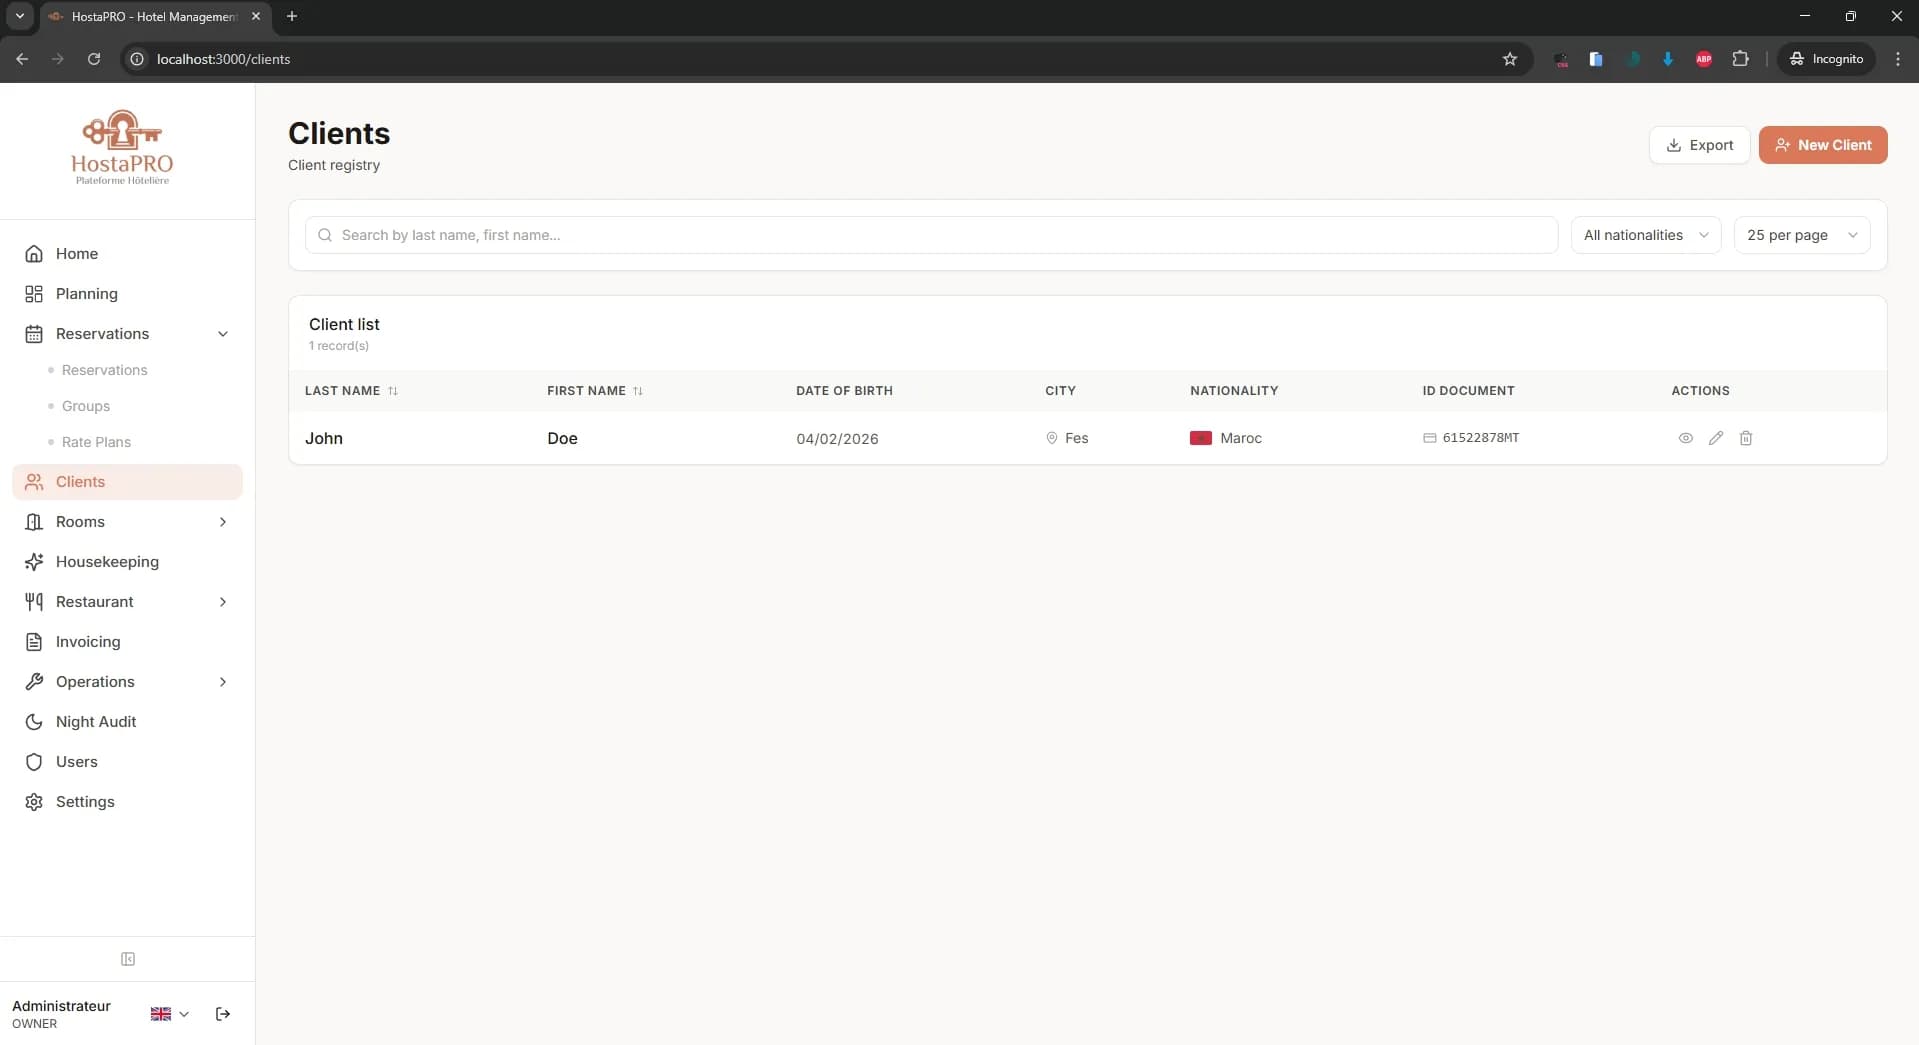The image size is (1919, 1045).
Task: Open the Night Audit section
Action: (96, 721)
